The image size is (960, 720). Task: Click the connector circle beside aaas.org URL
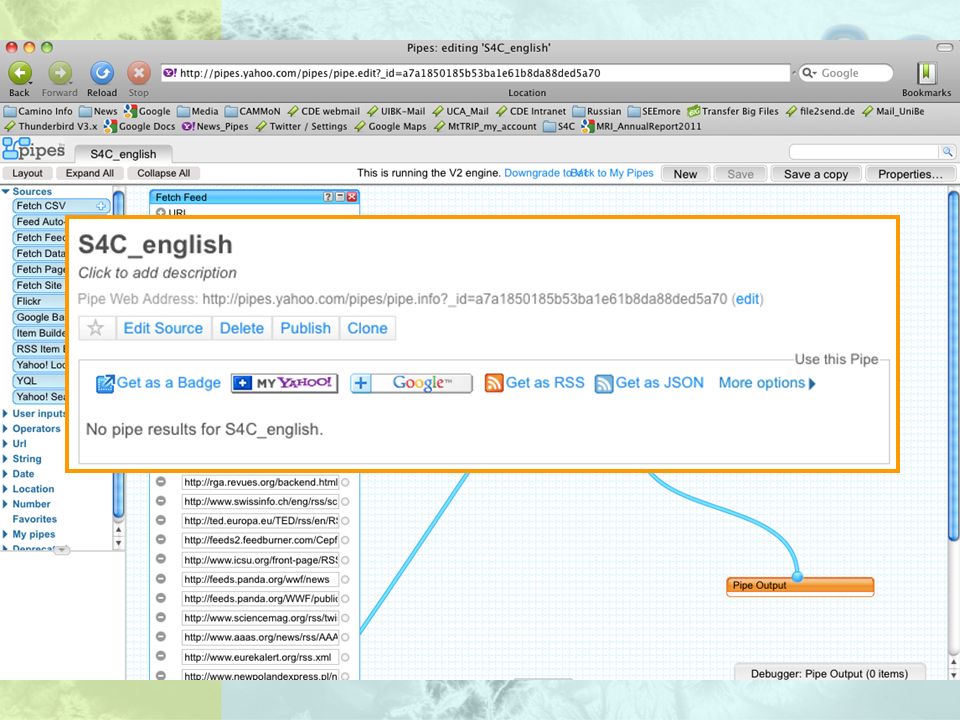pos(345,638)
